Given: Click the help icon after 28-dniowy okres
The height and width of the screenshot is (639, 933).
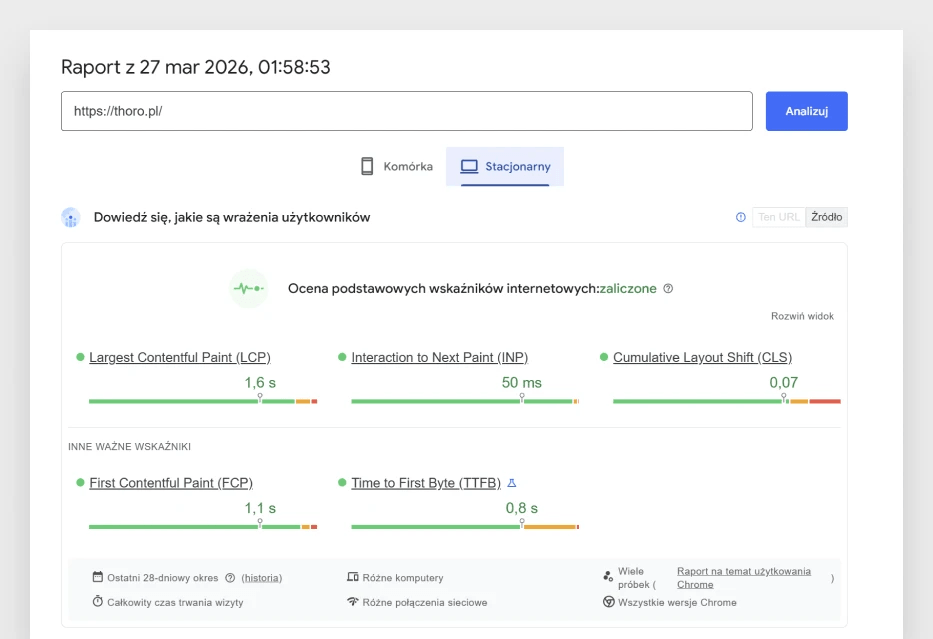Looking at the screenshot, I should click(230, 577).
